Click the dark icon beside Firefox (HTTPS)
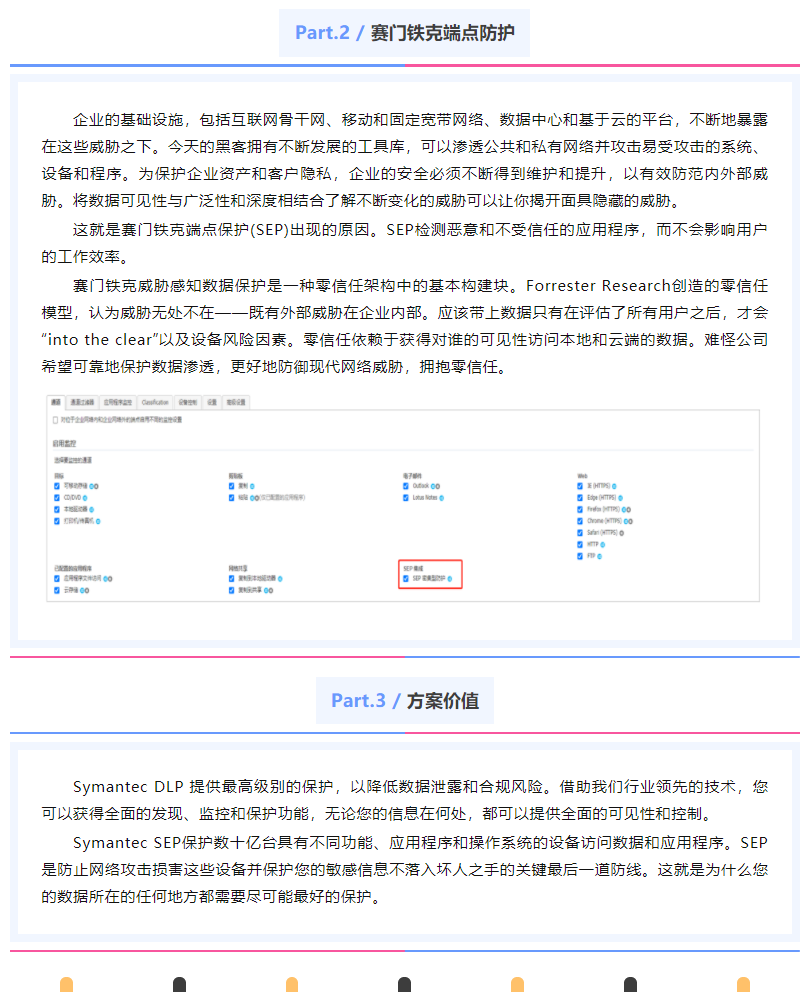 coord(629,509)
